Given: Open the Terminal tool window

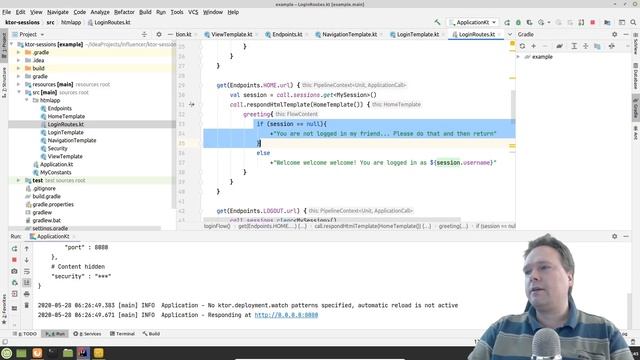Looking at the screenshot, I should coord(122,334).
